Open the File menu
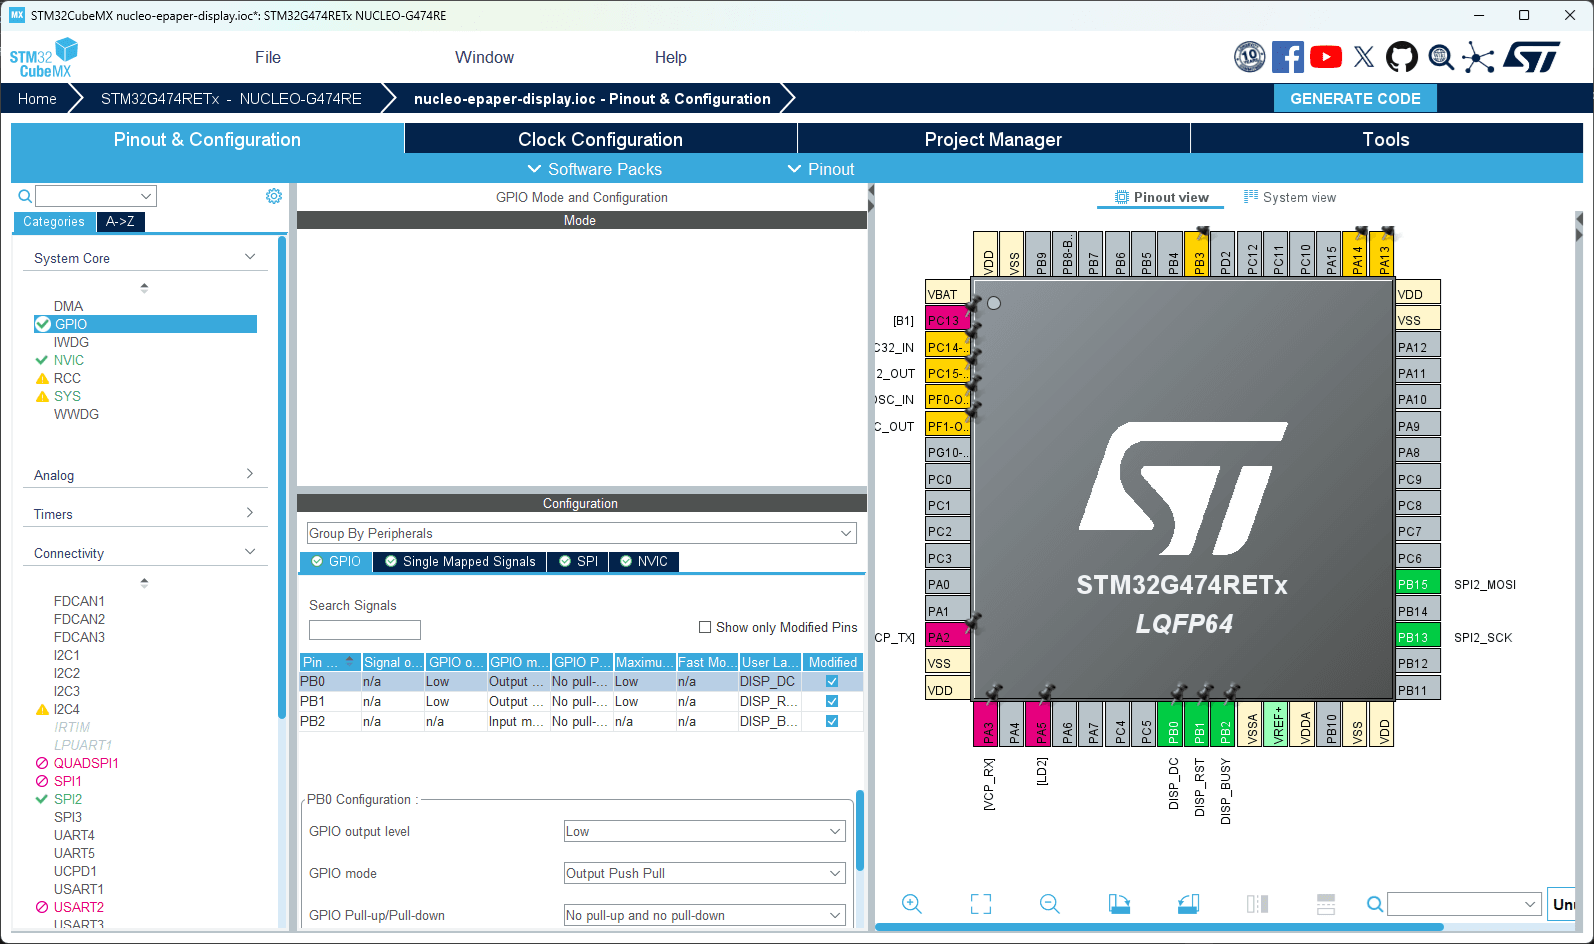 pos(267,57)
